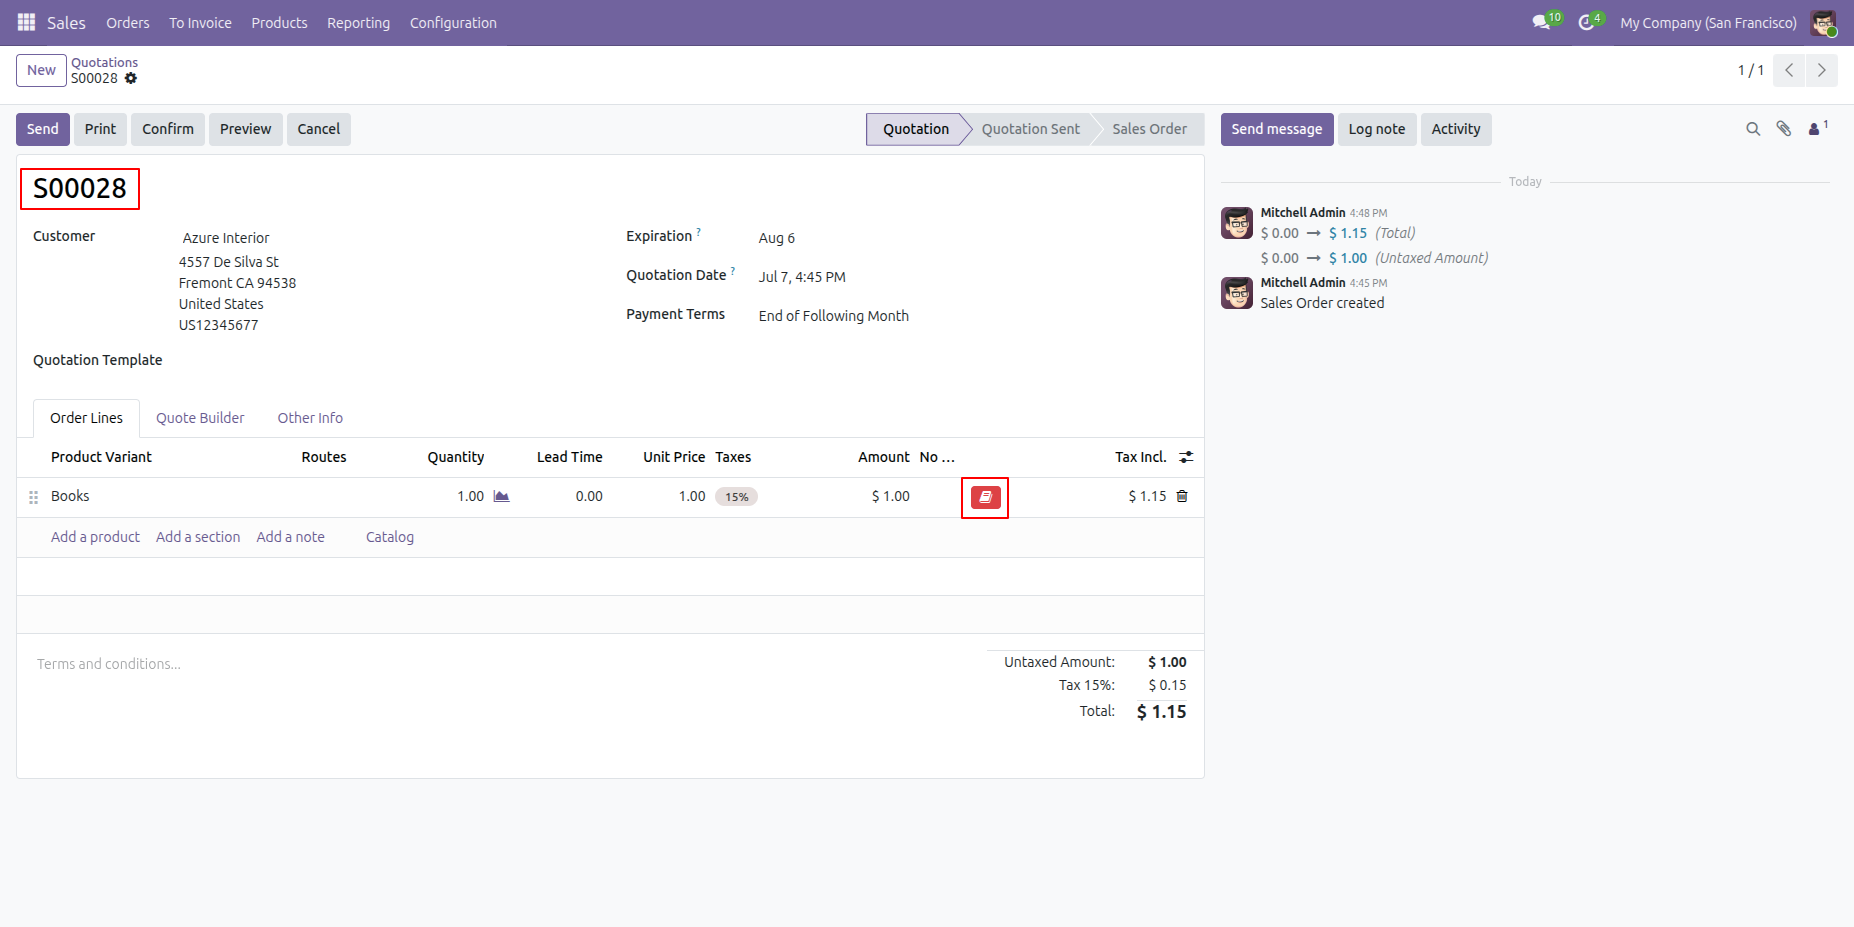Image resolution: width=1854 pixels, height=927 pixels.
Task: Open the Configuration menu
Action: 453,22
